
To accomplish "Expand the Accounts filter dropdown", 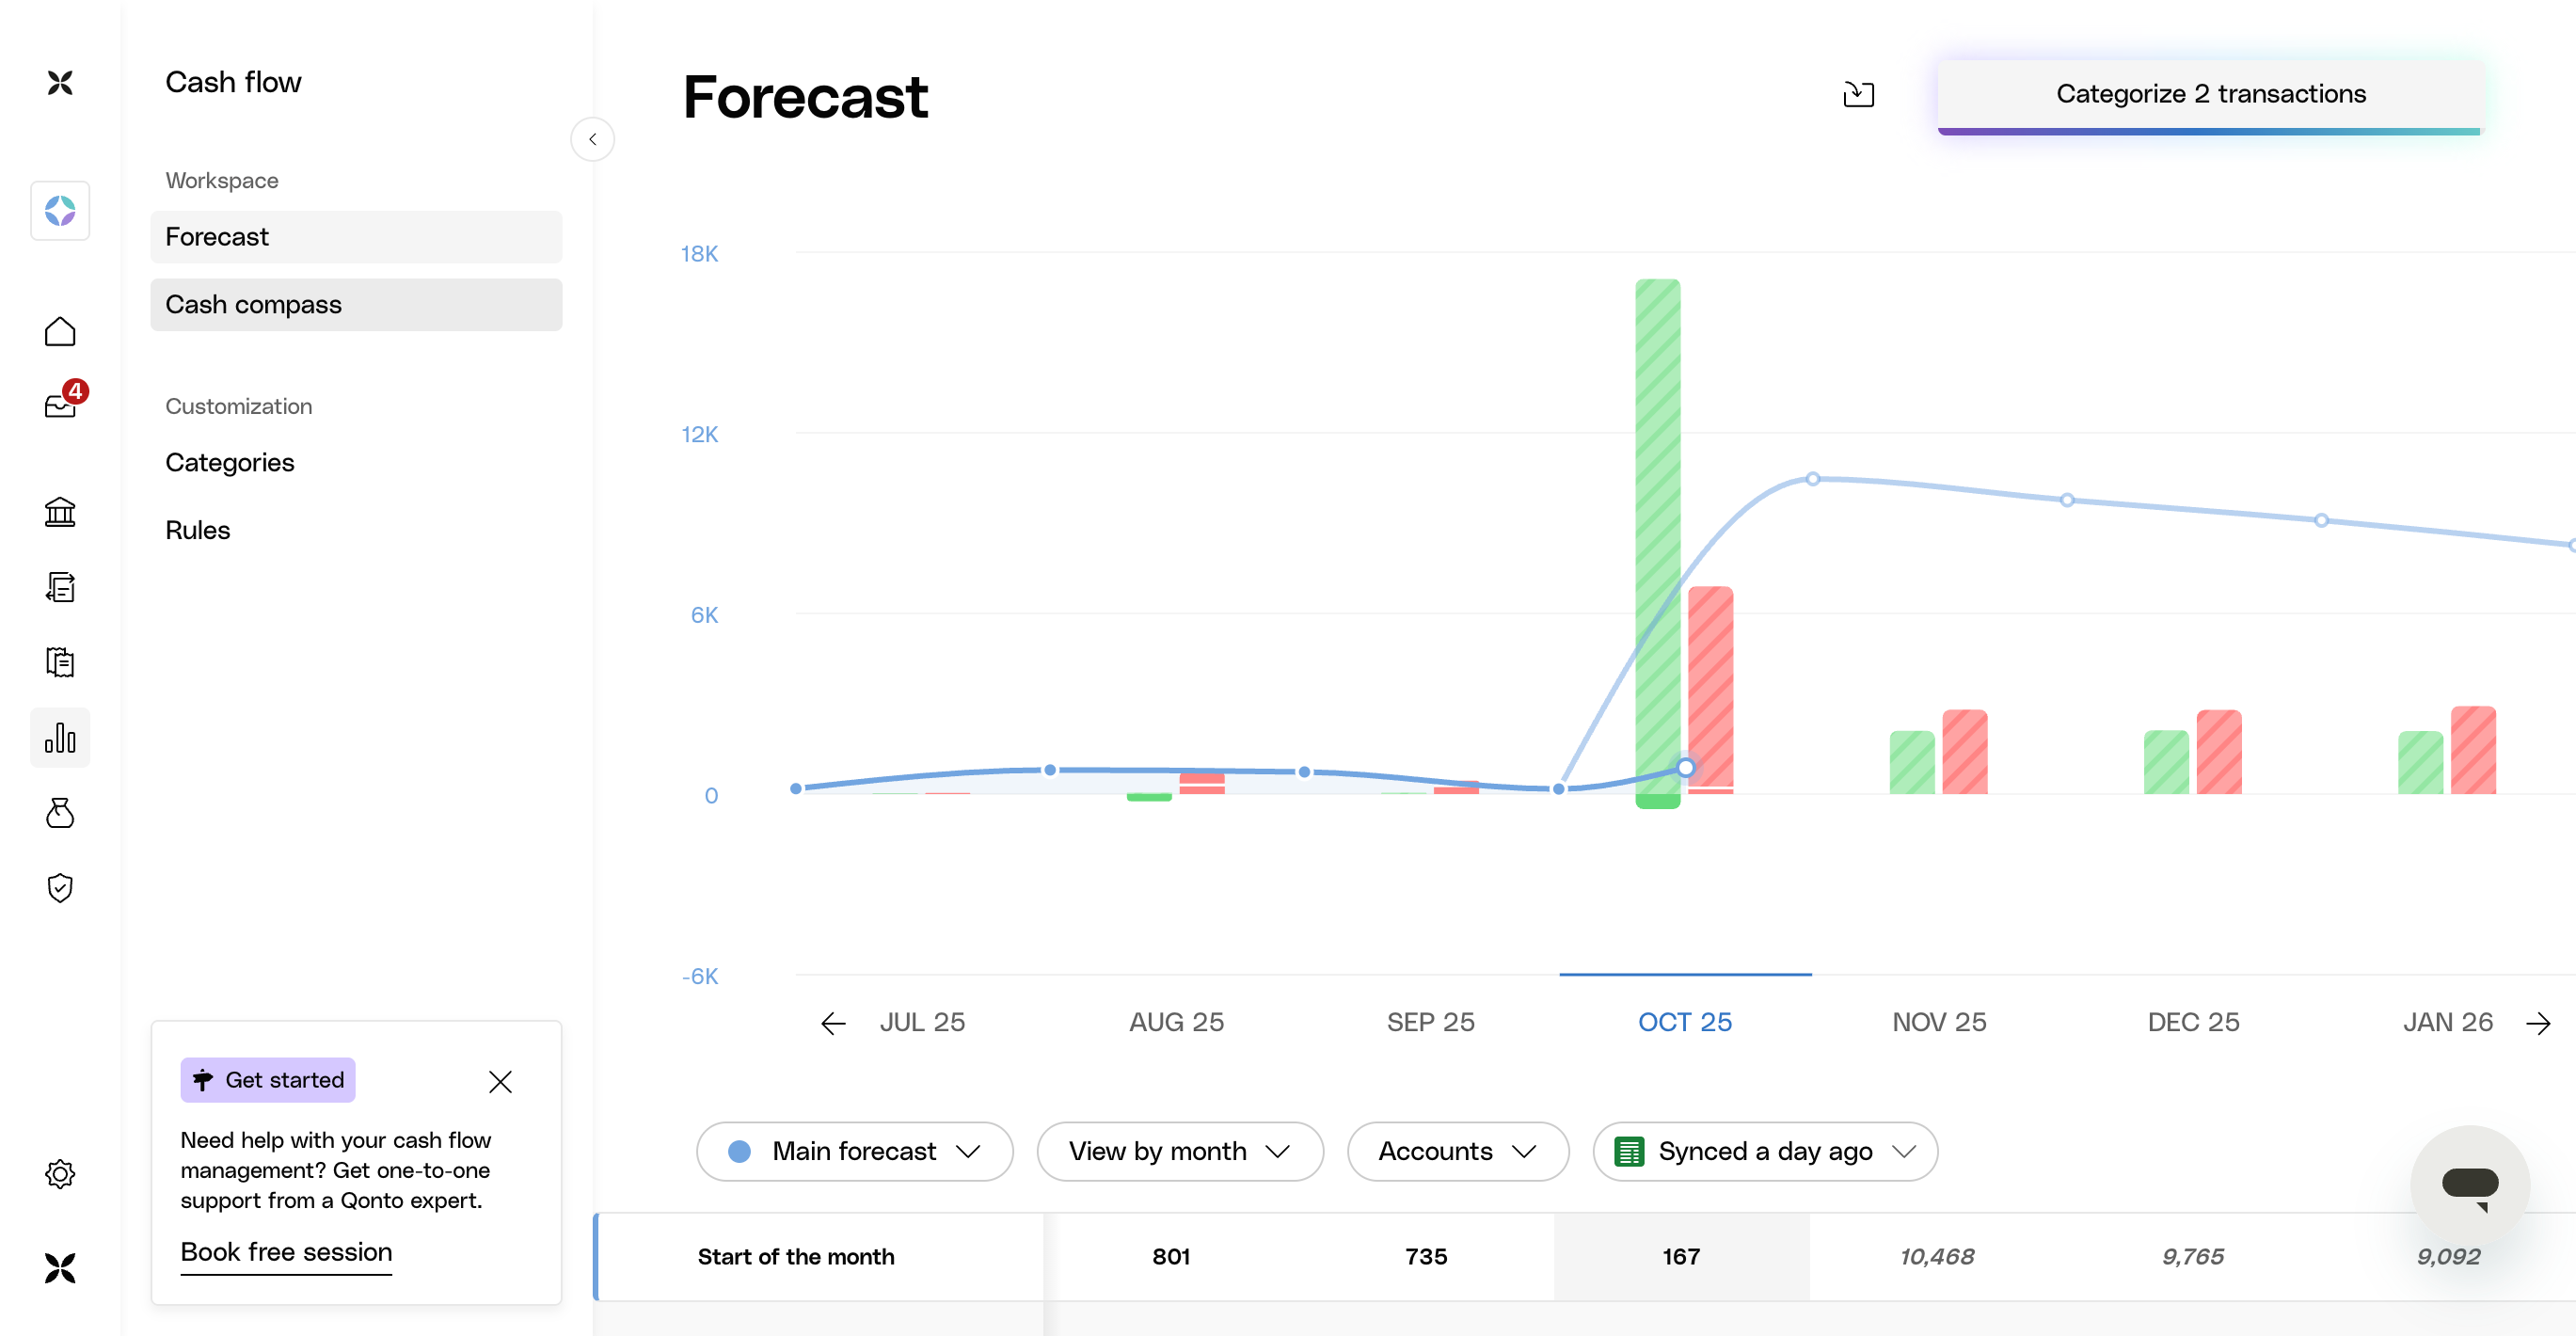I will [x=1457, y=1151].
